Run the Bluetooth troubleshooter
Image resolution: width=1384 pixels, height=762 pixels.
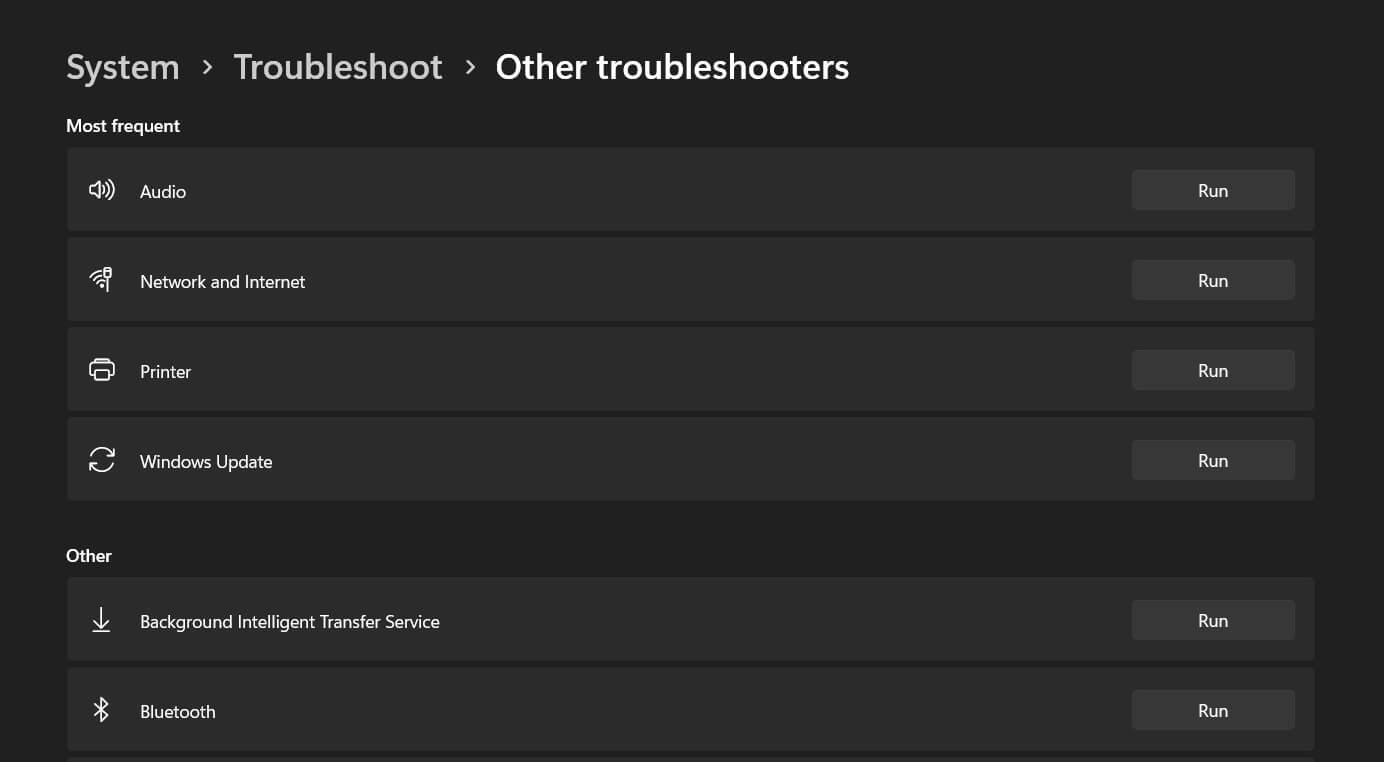(1212, 710)
